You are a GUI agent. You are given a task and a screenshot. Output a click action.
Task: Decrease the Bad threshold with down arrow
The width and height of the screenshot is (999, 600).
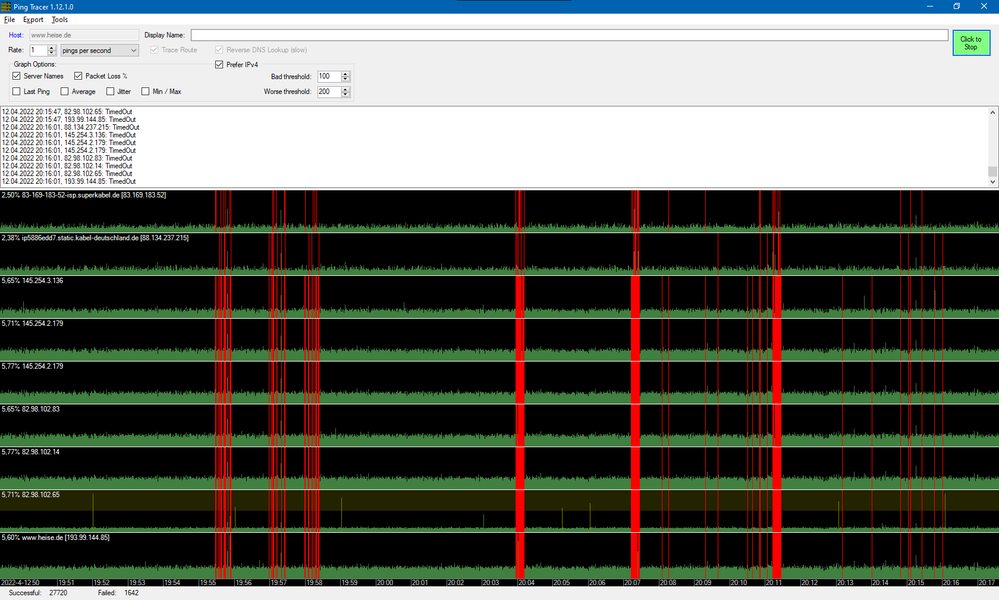click(x=345, y=79)
